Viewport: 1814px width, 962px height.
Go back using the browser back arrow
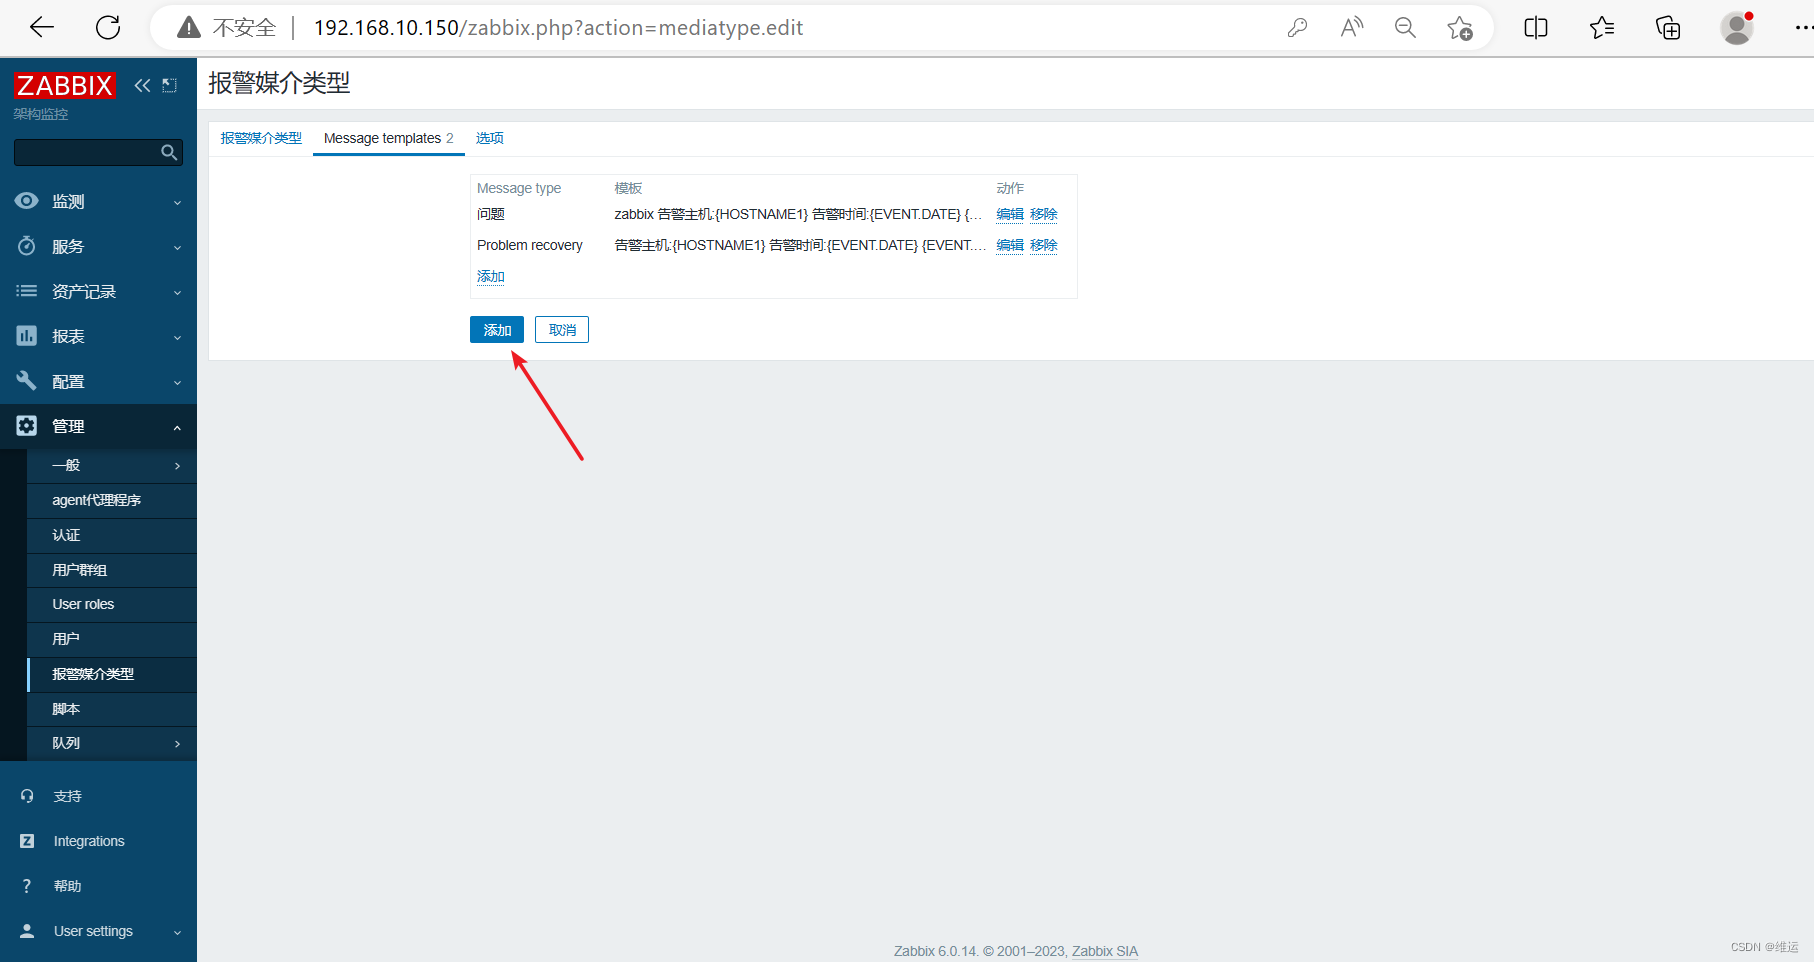42,28
